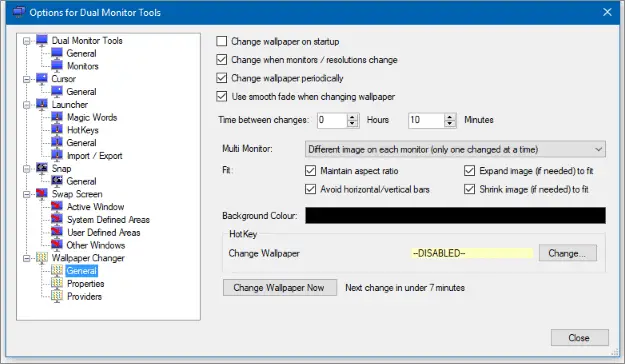Open Providers under Wallpaper Changer
The width and height of the screenshot is (625, 364).
(84, 296)
